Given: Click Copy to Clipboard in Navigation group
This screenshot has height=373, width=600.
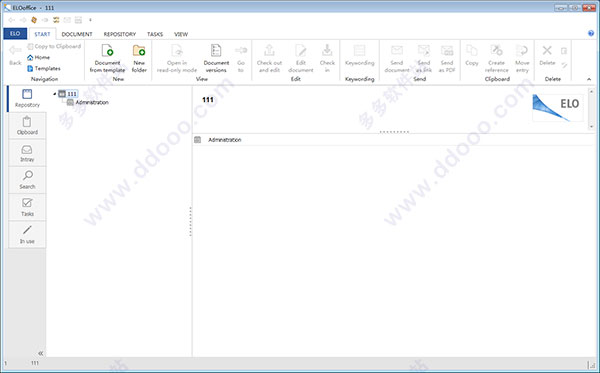Looking at the screenshot, I should coord(54,46).
